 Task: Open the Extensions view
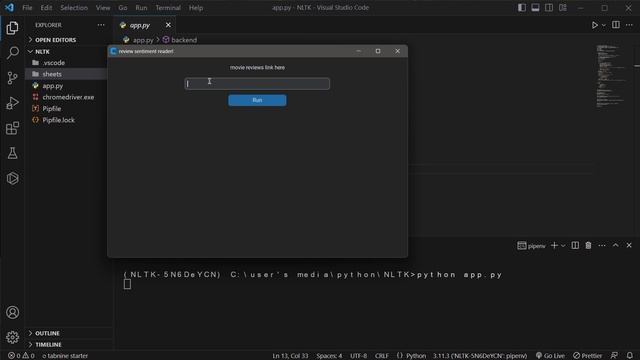[x=12, y=128]
